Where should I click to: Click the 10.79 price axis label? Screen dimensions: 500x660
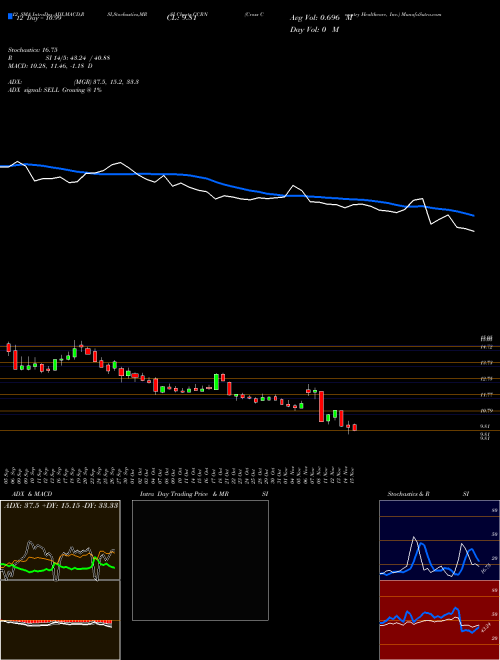[487, 411]
